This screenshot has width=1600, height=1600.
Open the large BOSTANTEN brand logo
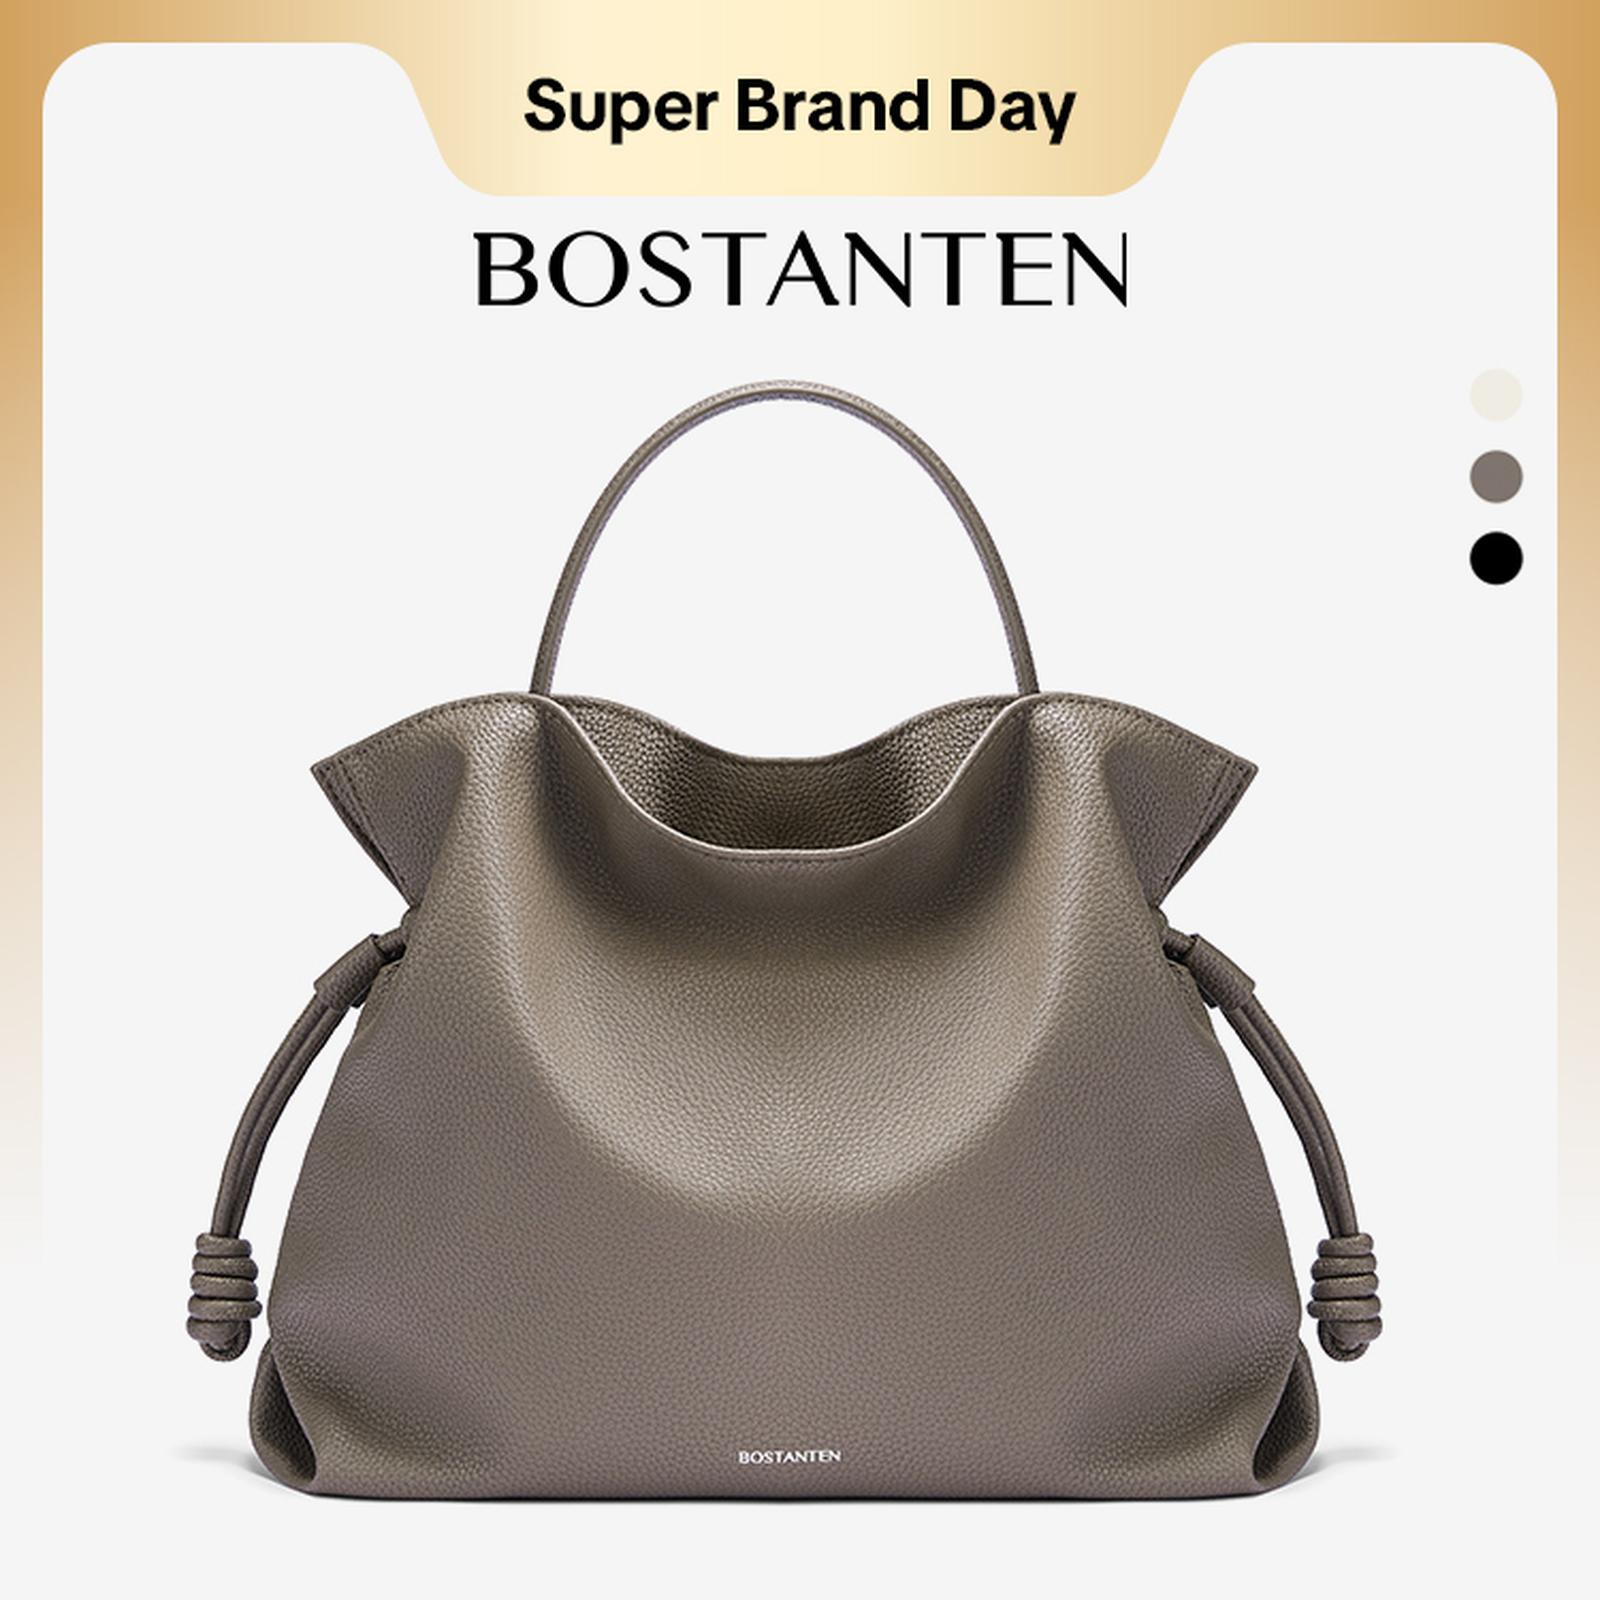pyautogui.click(x=802, y=270)
